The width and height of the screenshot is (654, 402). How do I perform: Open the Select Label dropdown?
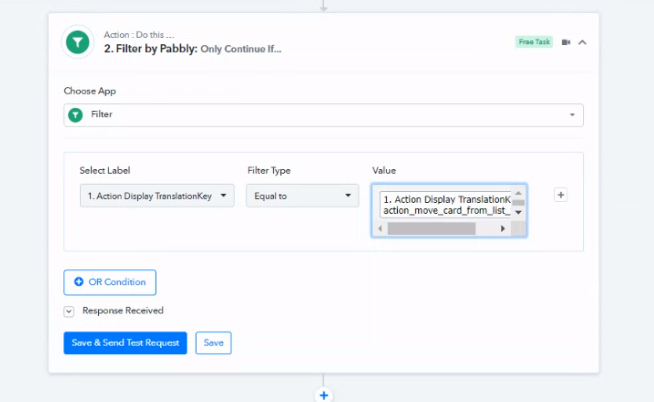[x=157, y=196]
